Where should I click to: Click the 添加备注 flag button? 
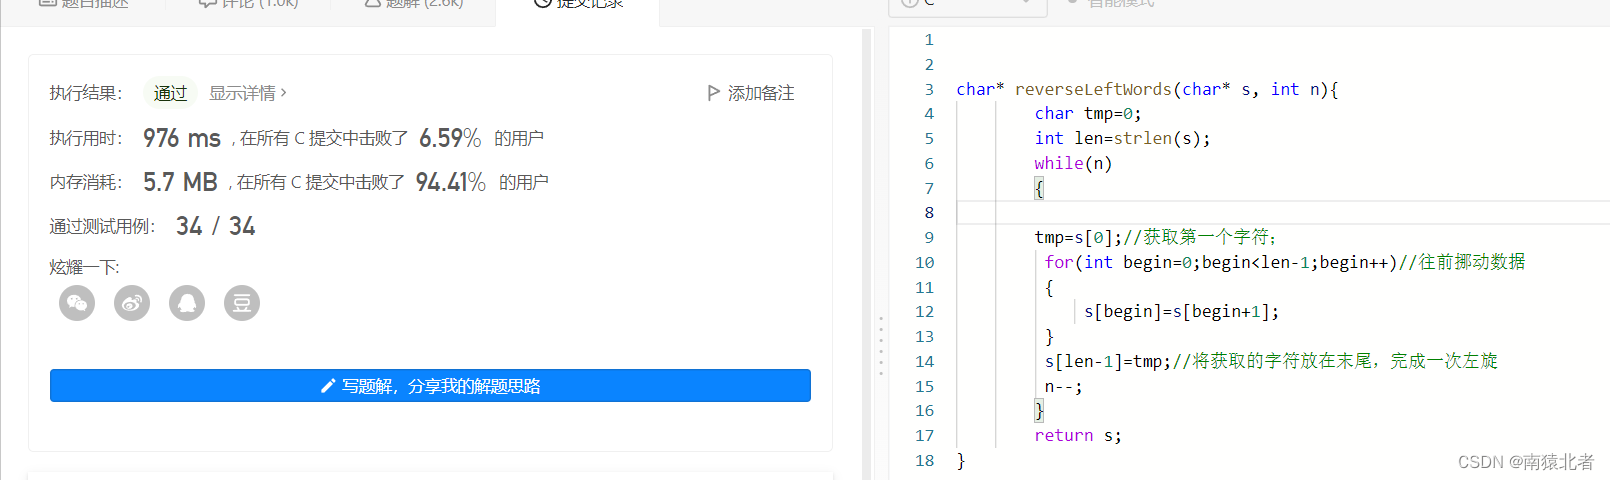click(x=751, y=93)
